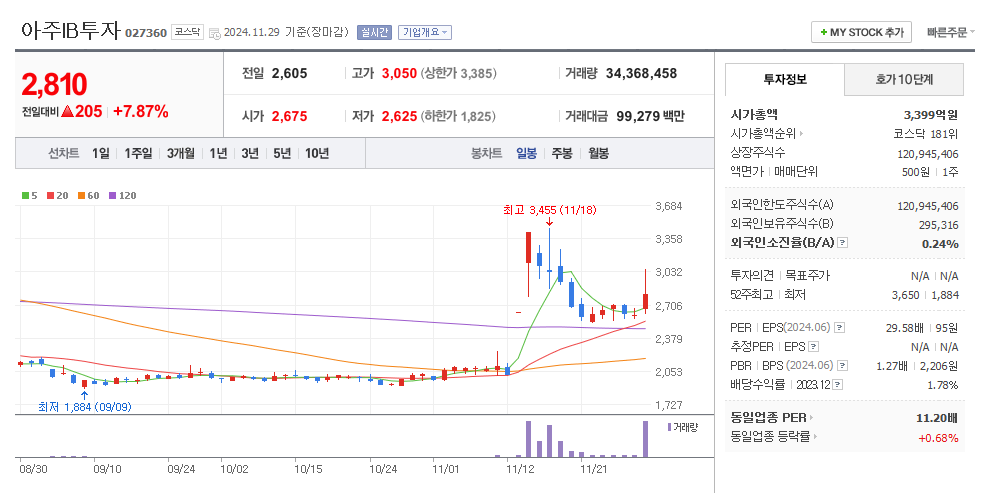Select the 3개월 line chart

pos(181,154)
